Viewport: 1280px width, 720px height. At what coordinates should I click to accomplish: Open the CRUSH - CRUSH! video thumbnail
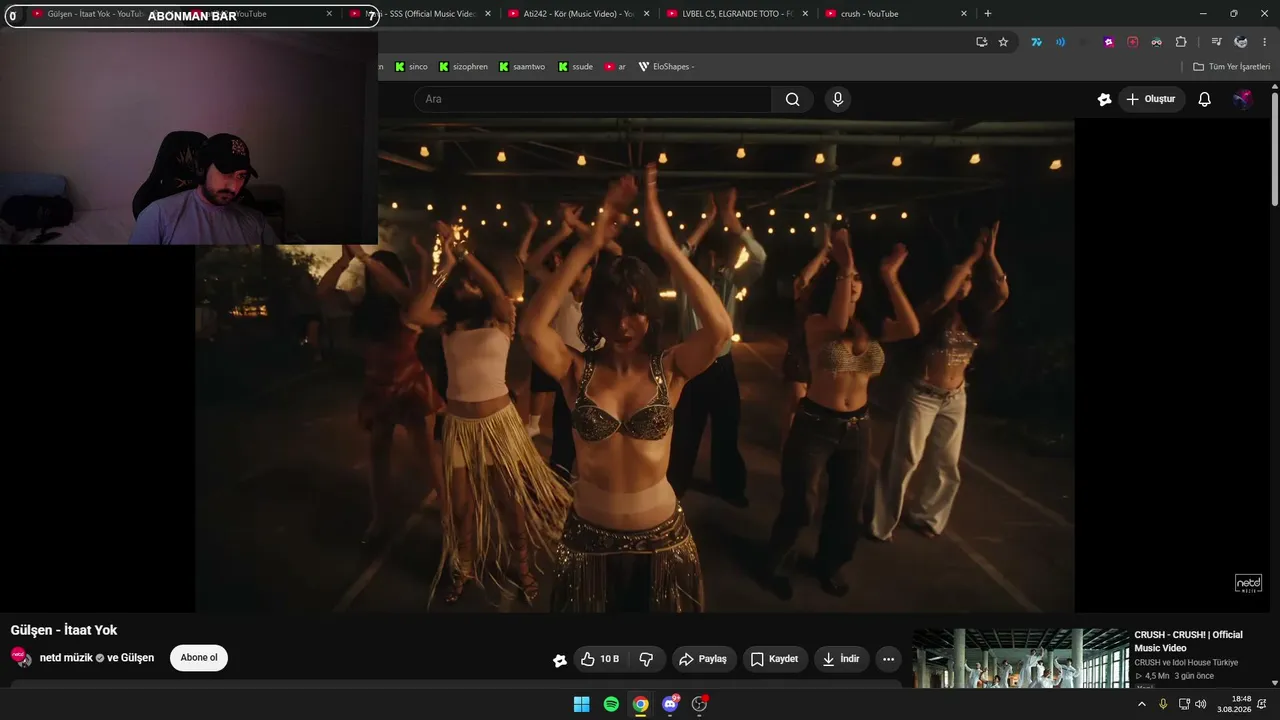[1020, 658]
